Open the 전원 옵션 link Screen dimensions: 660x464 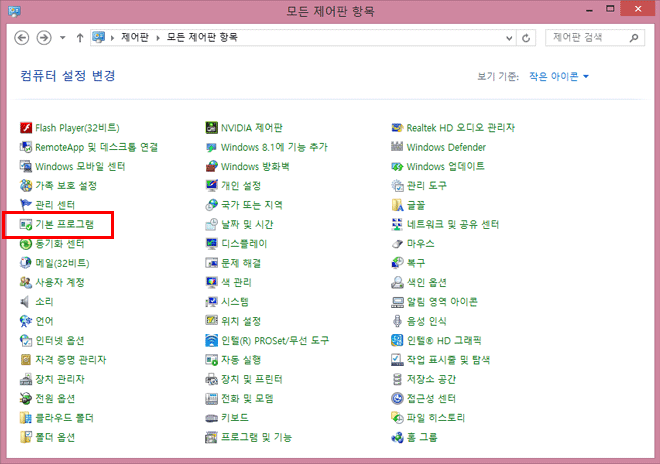(x=55, y=399)
